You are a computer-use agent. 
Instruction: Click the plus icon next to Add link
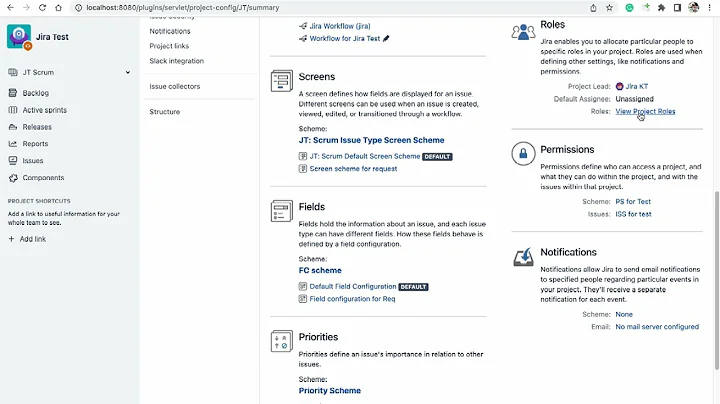click(11, 239)
